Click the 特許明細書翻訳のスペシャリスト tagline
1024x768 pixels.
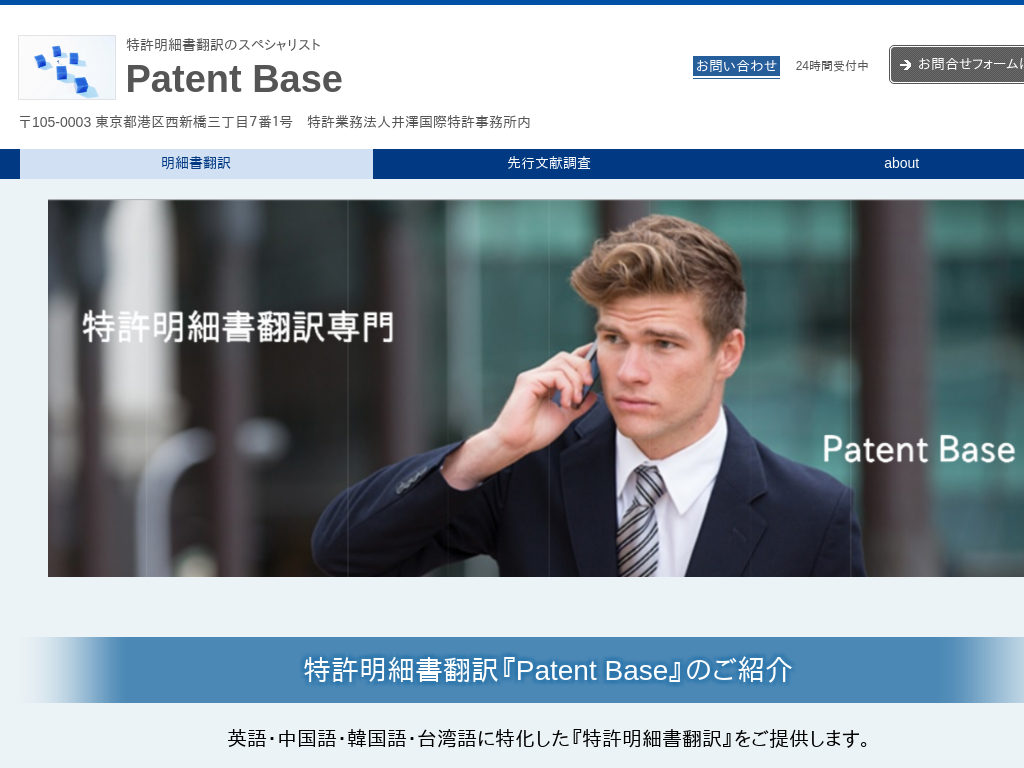[x=223, y=44]
